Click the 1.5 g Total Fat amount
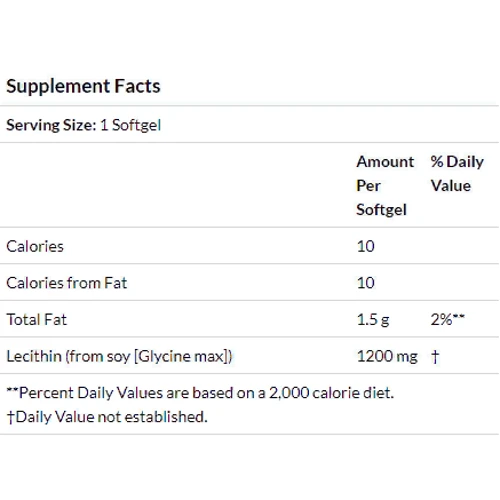Screen dimensions: 500x500 coord(373,320)
